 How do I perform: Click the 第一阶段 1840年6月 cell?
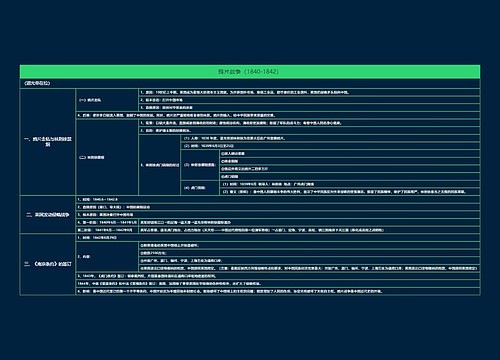click(x=107, y=222)
